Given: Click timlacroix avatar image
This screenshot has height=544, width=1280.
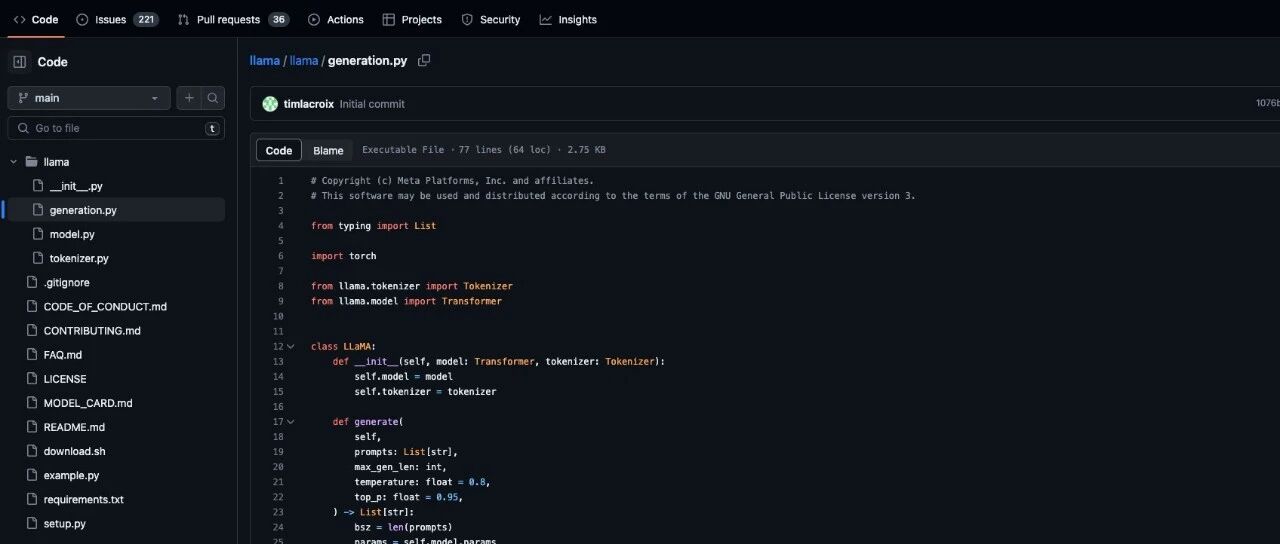Looking at the screenshot, I should pyautogui.click(x=270, y=104).
